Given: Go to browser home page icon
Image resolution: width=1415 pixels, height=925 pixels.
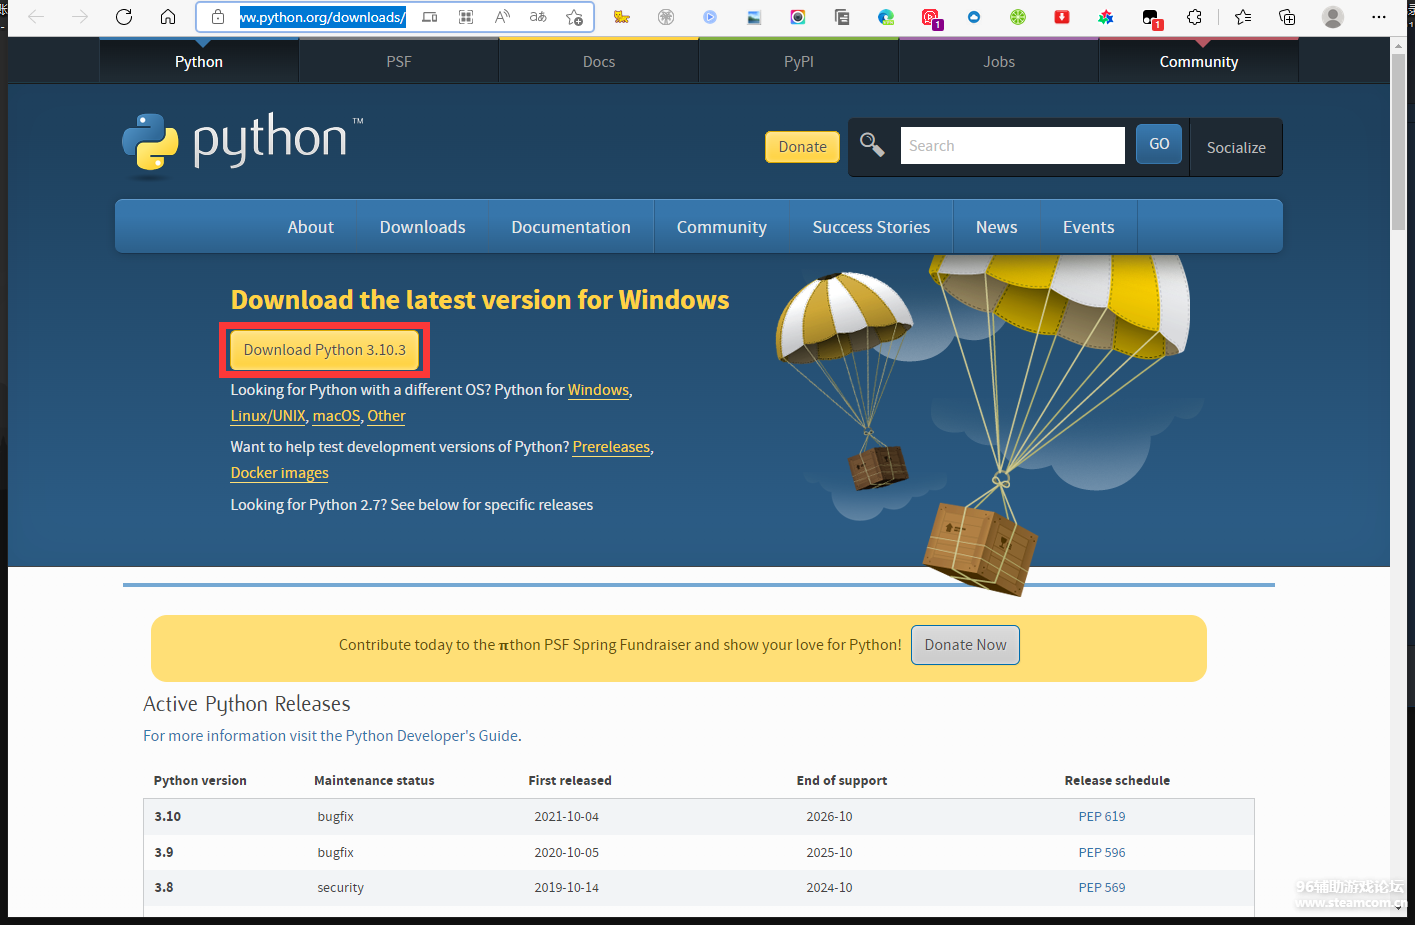Looking at the screenshot, I should point(168,17).
